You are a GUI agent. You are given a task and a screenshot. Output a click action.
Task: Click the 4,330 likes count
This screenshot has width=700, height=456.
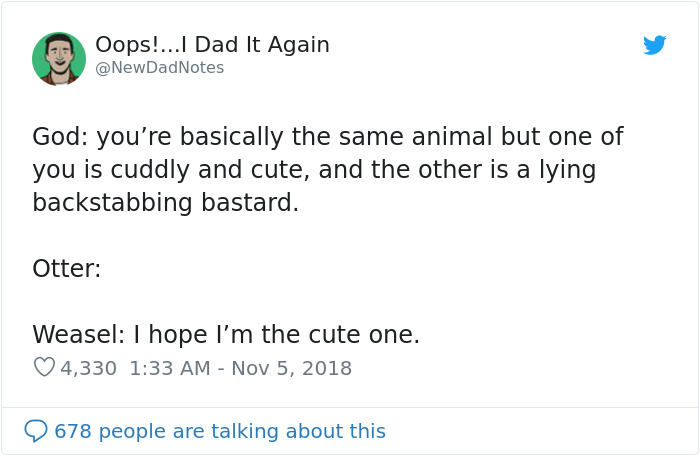89,368
